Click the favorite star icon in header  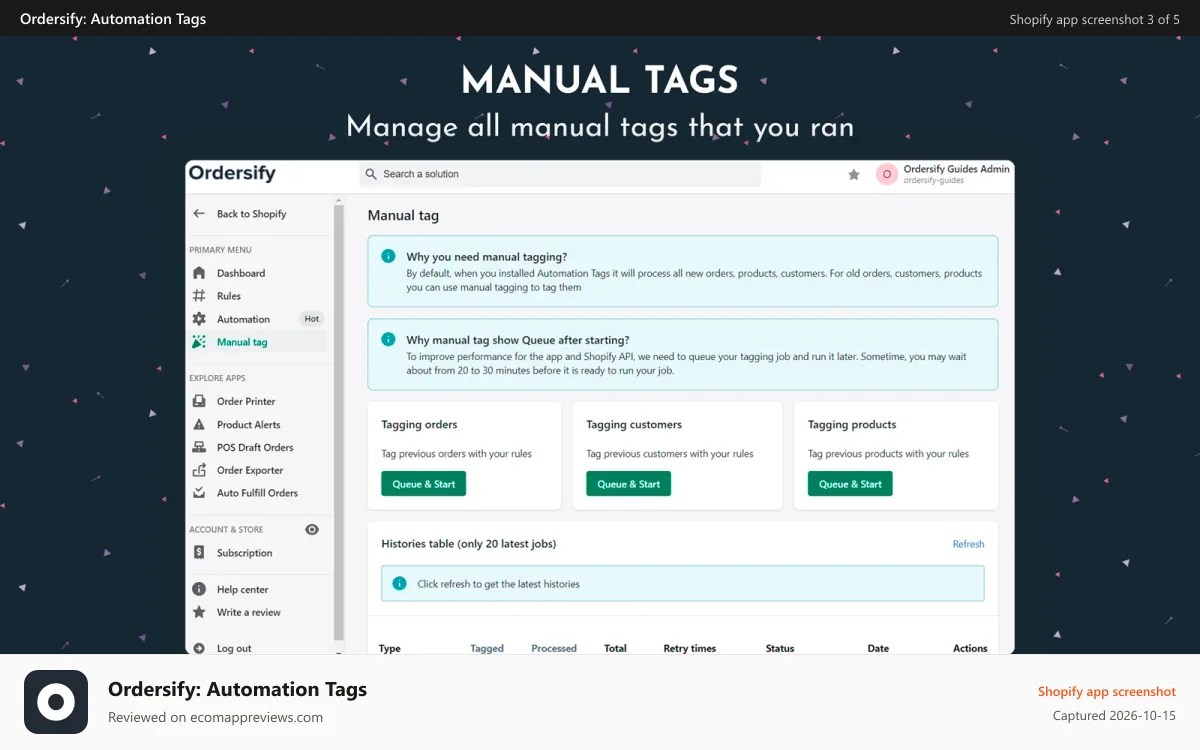tap(854, 174)
